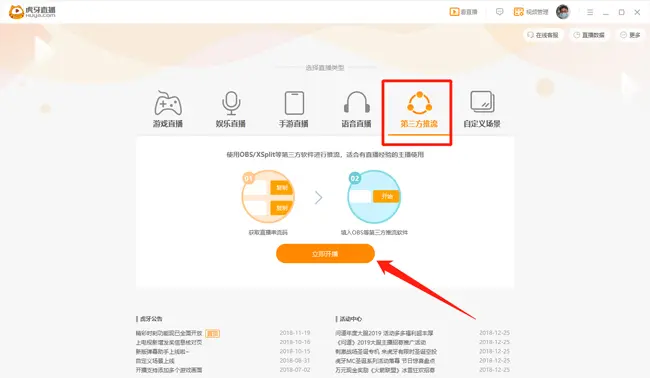Choose the 娱乐直播 microphone icon
This screenshot has width=650, height=378.
(x=231, y=103)
